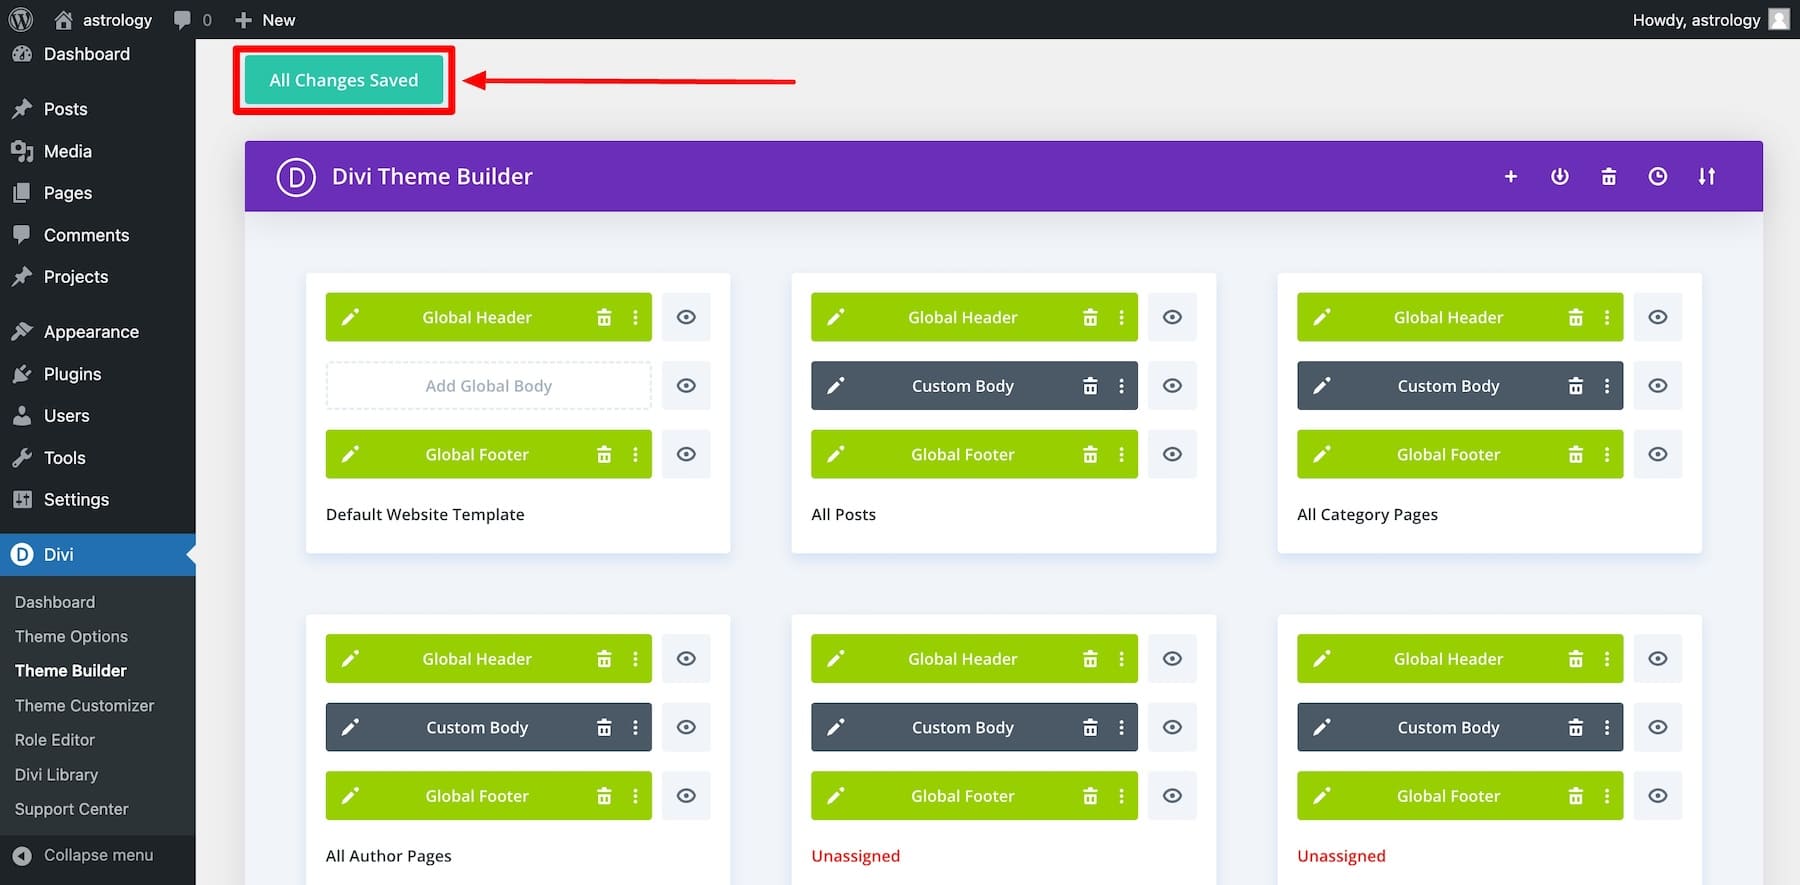Image resolution: width=1800 pixels, height=885 pixels.
Task: Toggle visibility of Global Header in Default Website Template
Action: pos(686,317)
